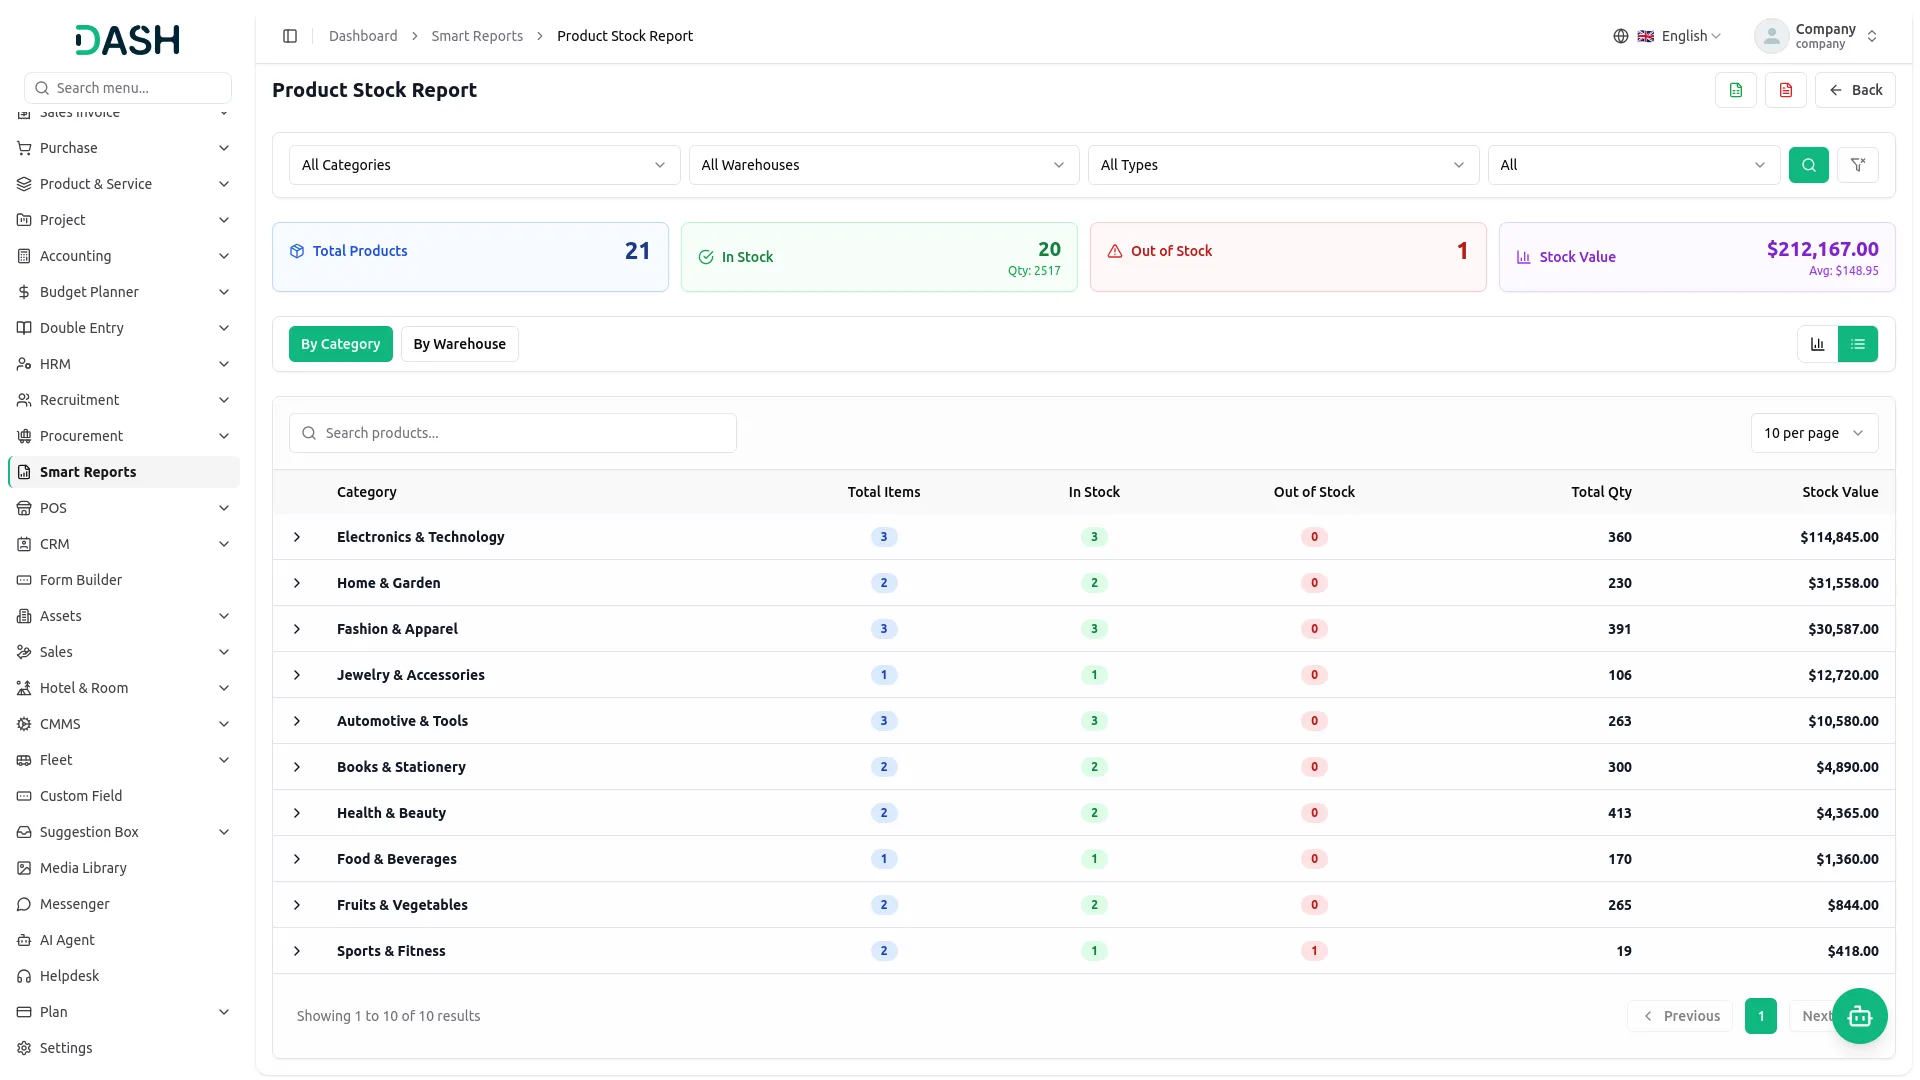The height and width of the screenshot is (1080, 1920).
Task: Click the Search products field
Action: coord(513,433)
